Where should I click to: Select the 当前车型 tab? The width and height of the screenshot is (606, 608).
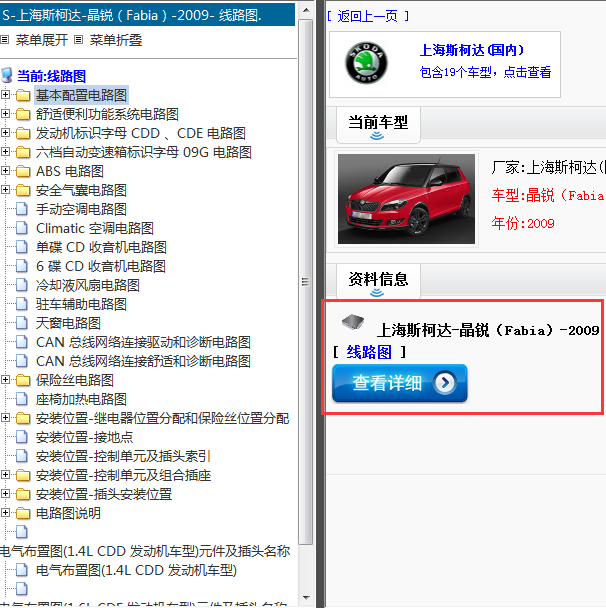(x=378, y=124)
